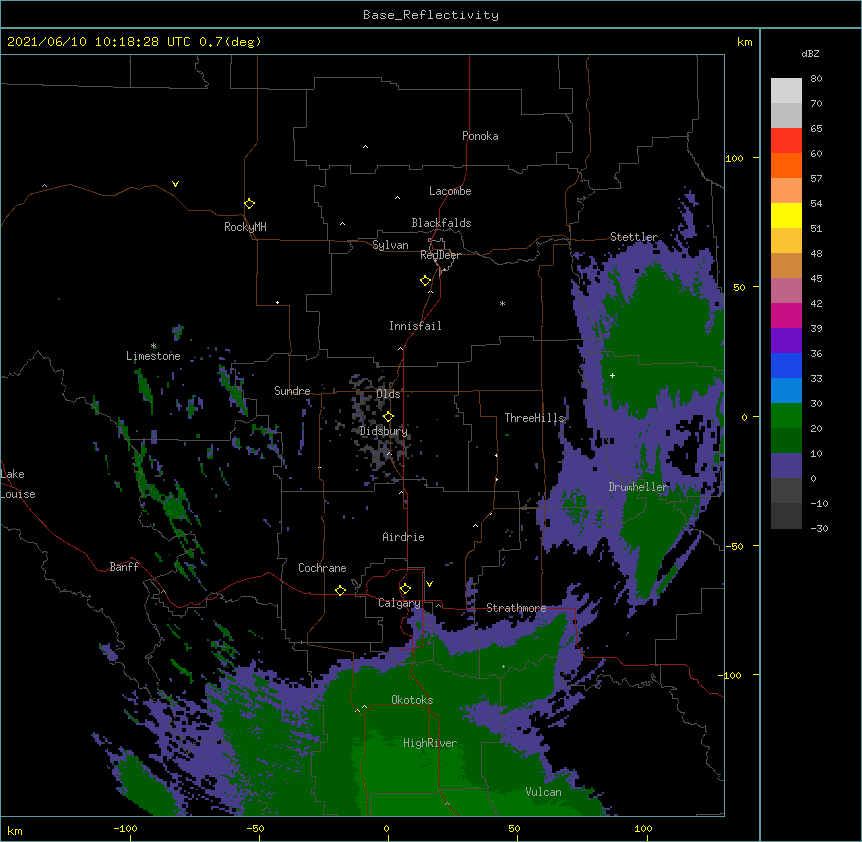862x842 pixels.
Task: Click the Base_Reflectivity title
Action: point(431,15)
